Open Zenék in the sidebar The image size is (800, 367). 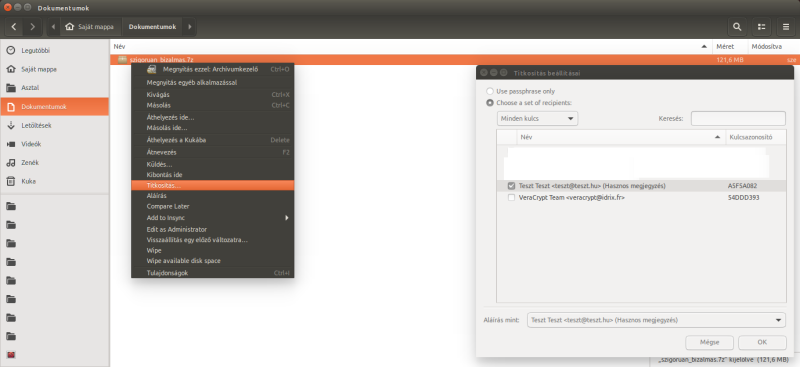(x=55, y=162)
